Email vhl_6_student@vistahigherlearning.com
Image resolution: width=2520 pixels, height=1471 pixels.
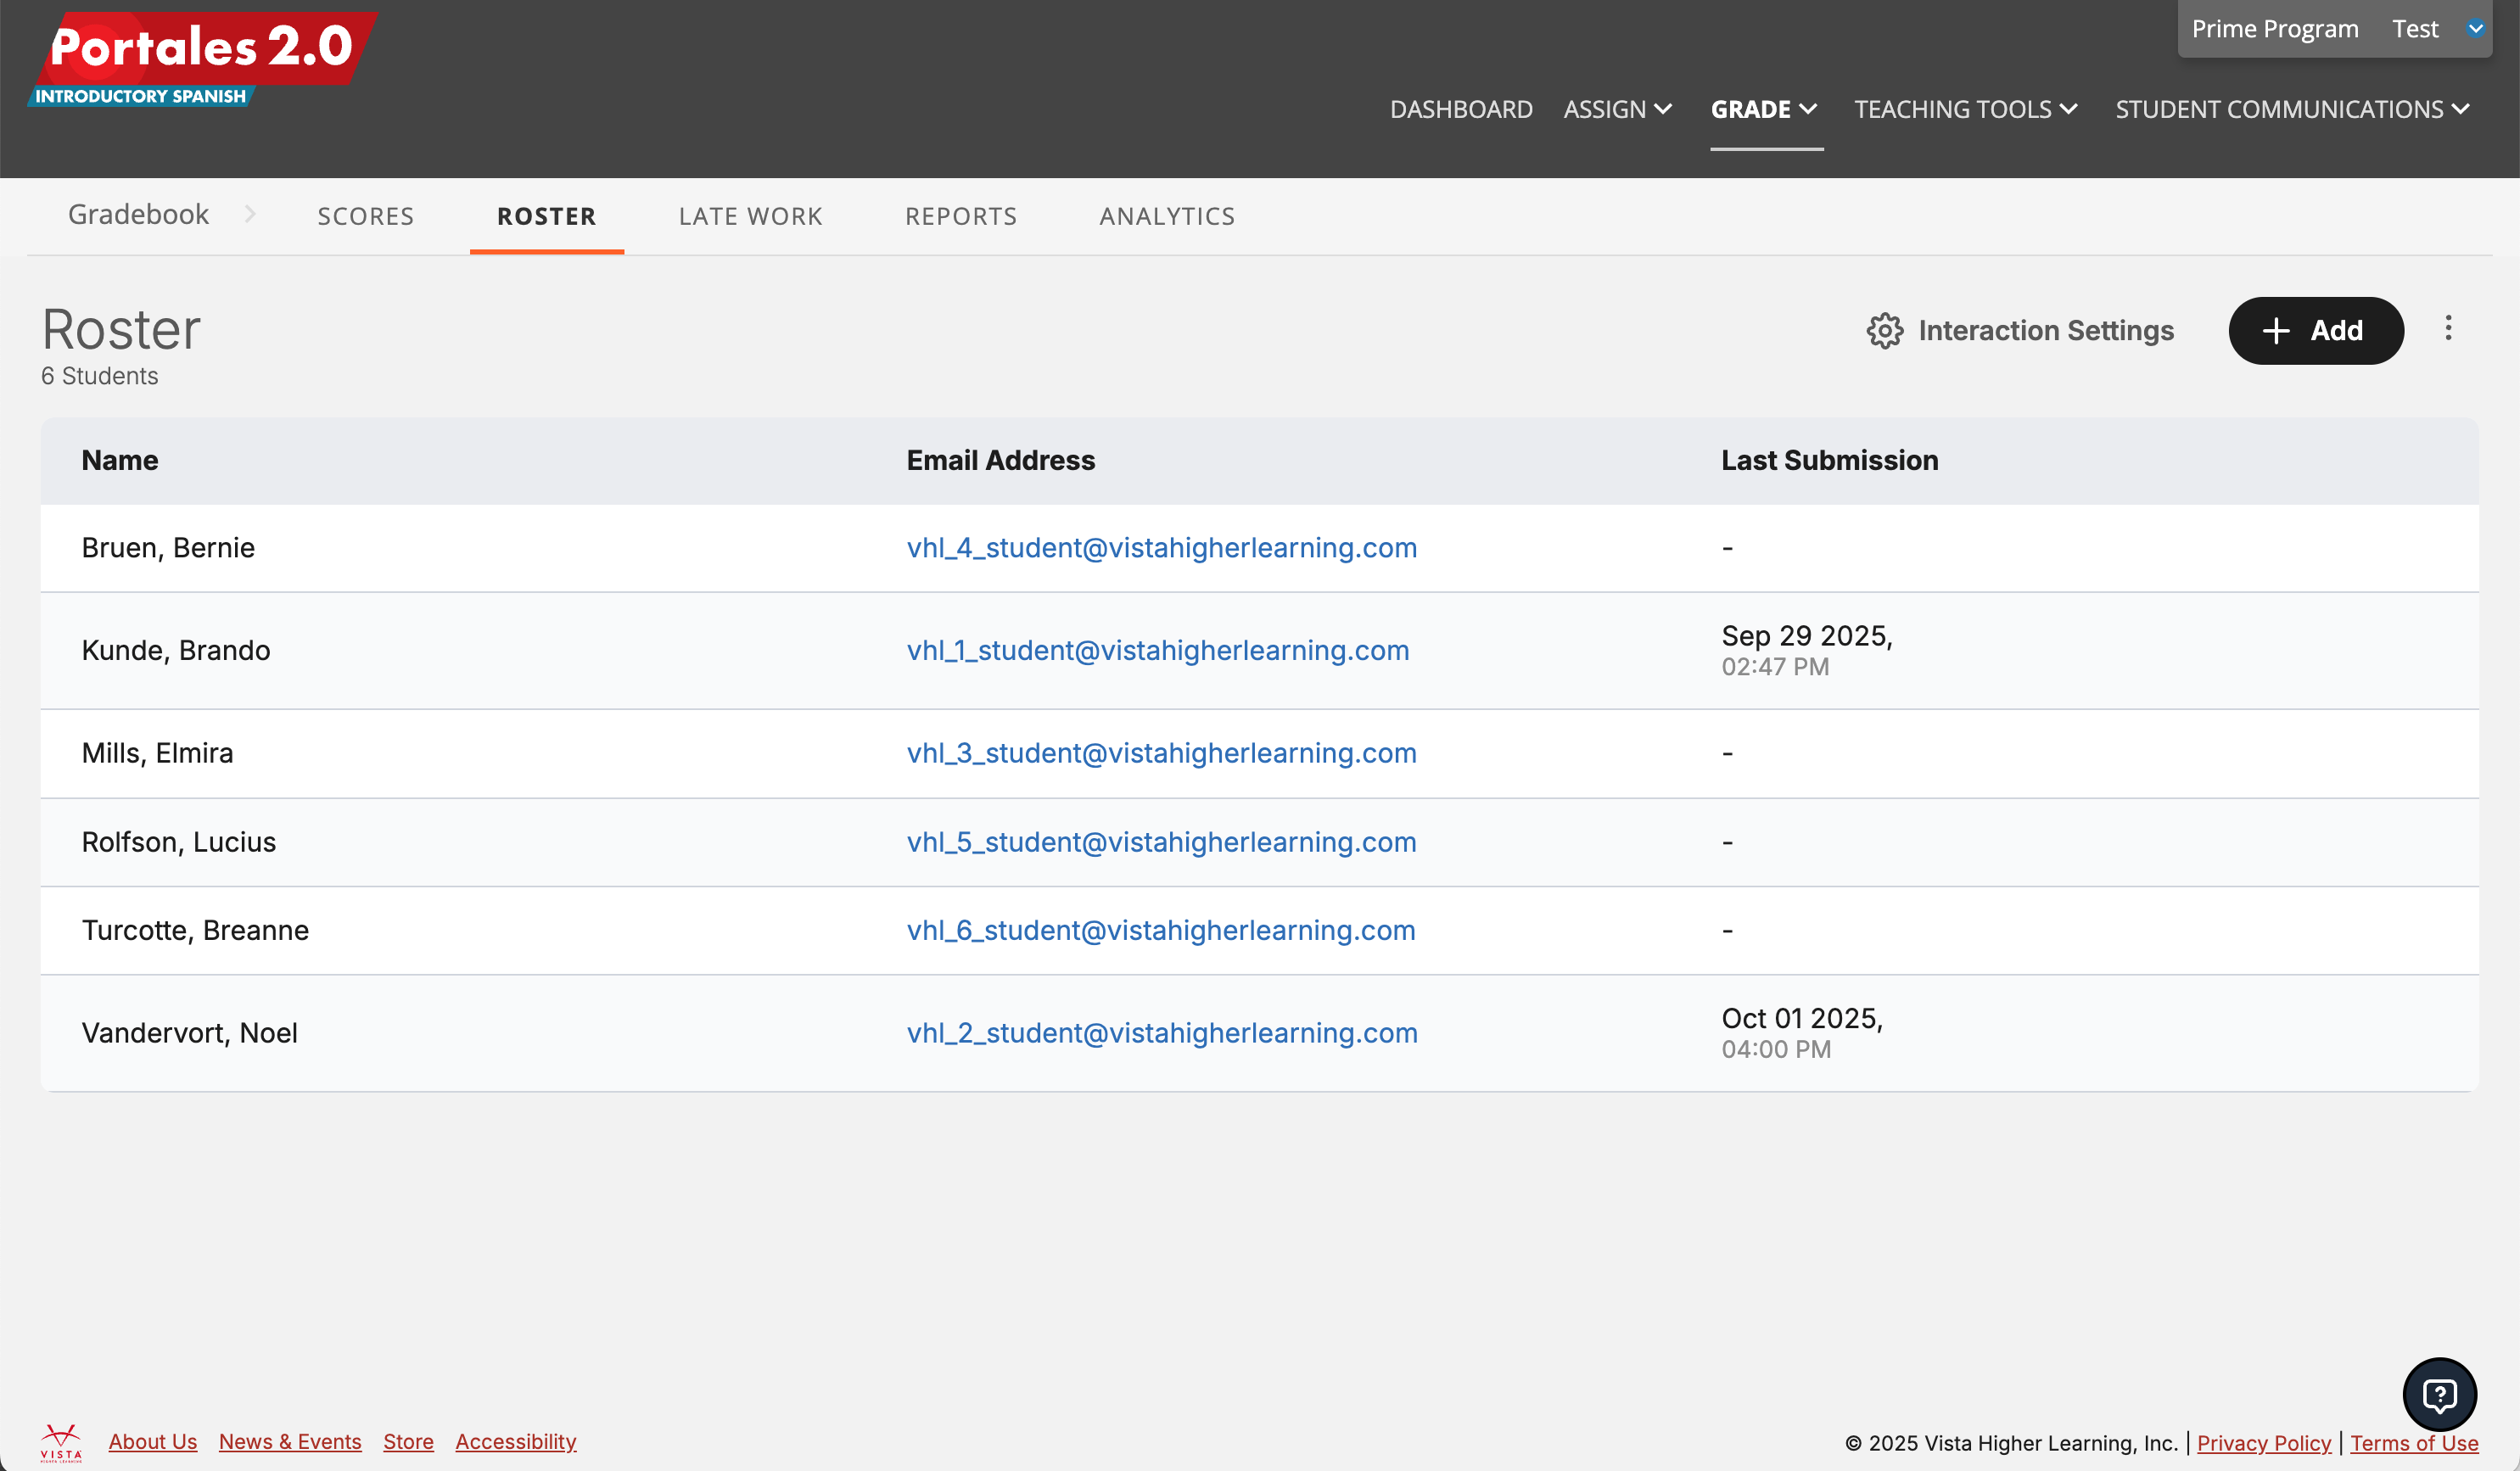point(1161,930)
